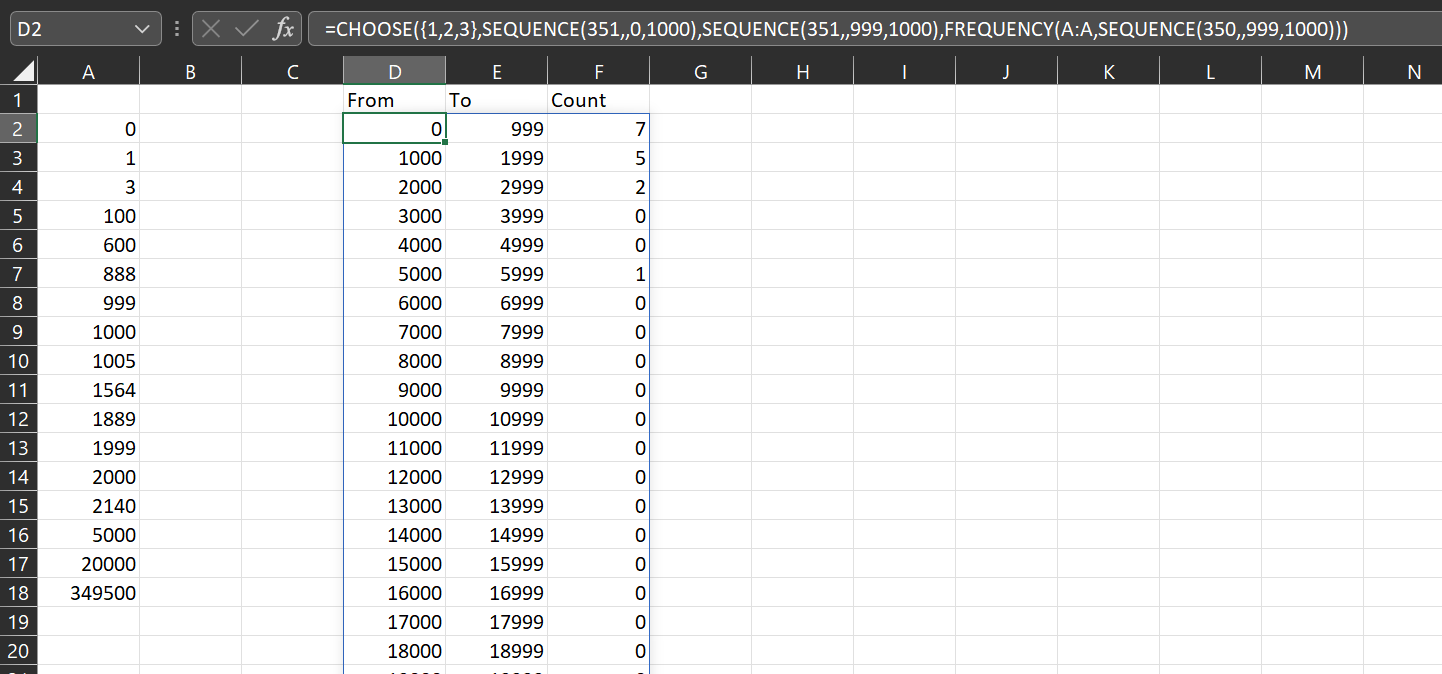The image size is (1442, 674).
Task: Select column M header
Action: (1312, 71)
